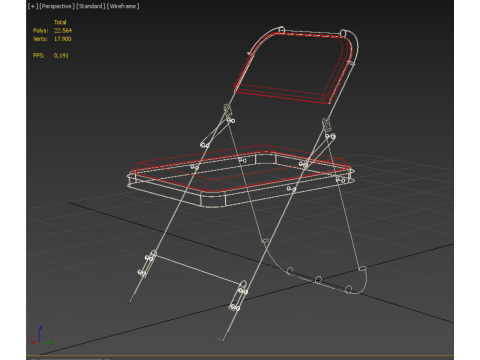Click the FPS value 0,191
The height and width of the screenshot is (360, 480).
(61, 56)
